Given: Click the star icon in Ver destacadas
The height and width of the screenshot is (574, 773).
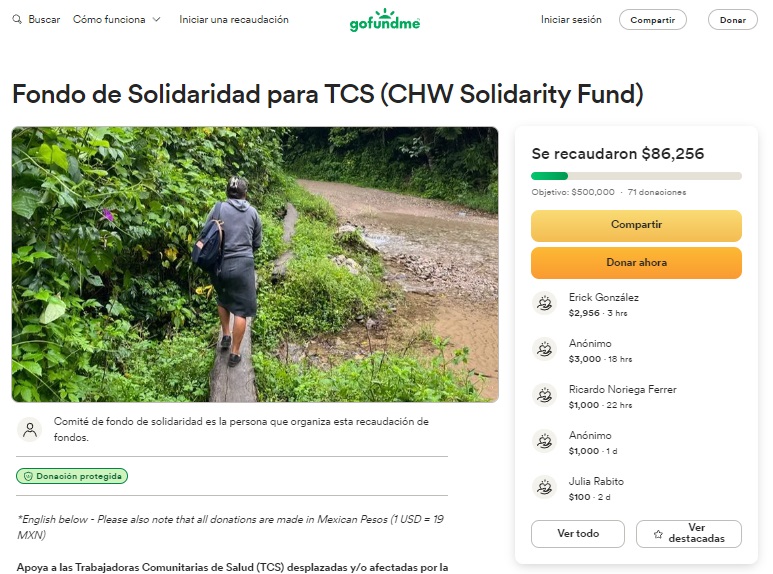Looking at the screenshot, I should coord(658,534).
